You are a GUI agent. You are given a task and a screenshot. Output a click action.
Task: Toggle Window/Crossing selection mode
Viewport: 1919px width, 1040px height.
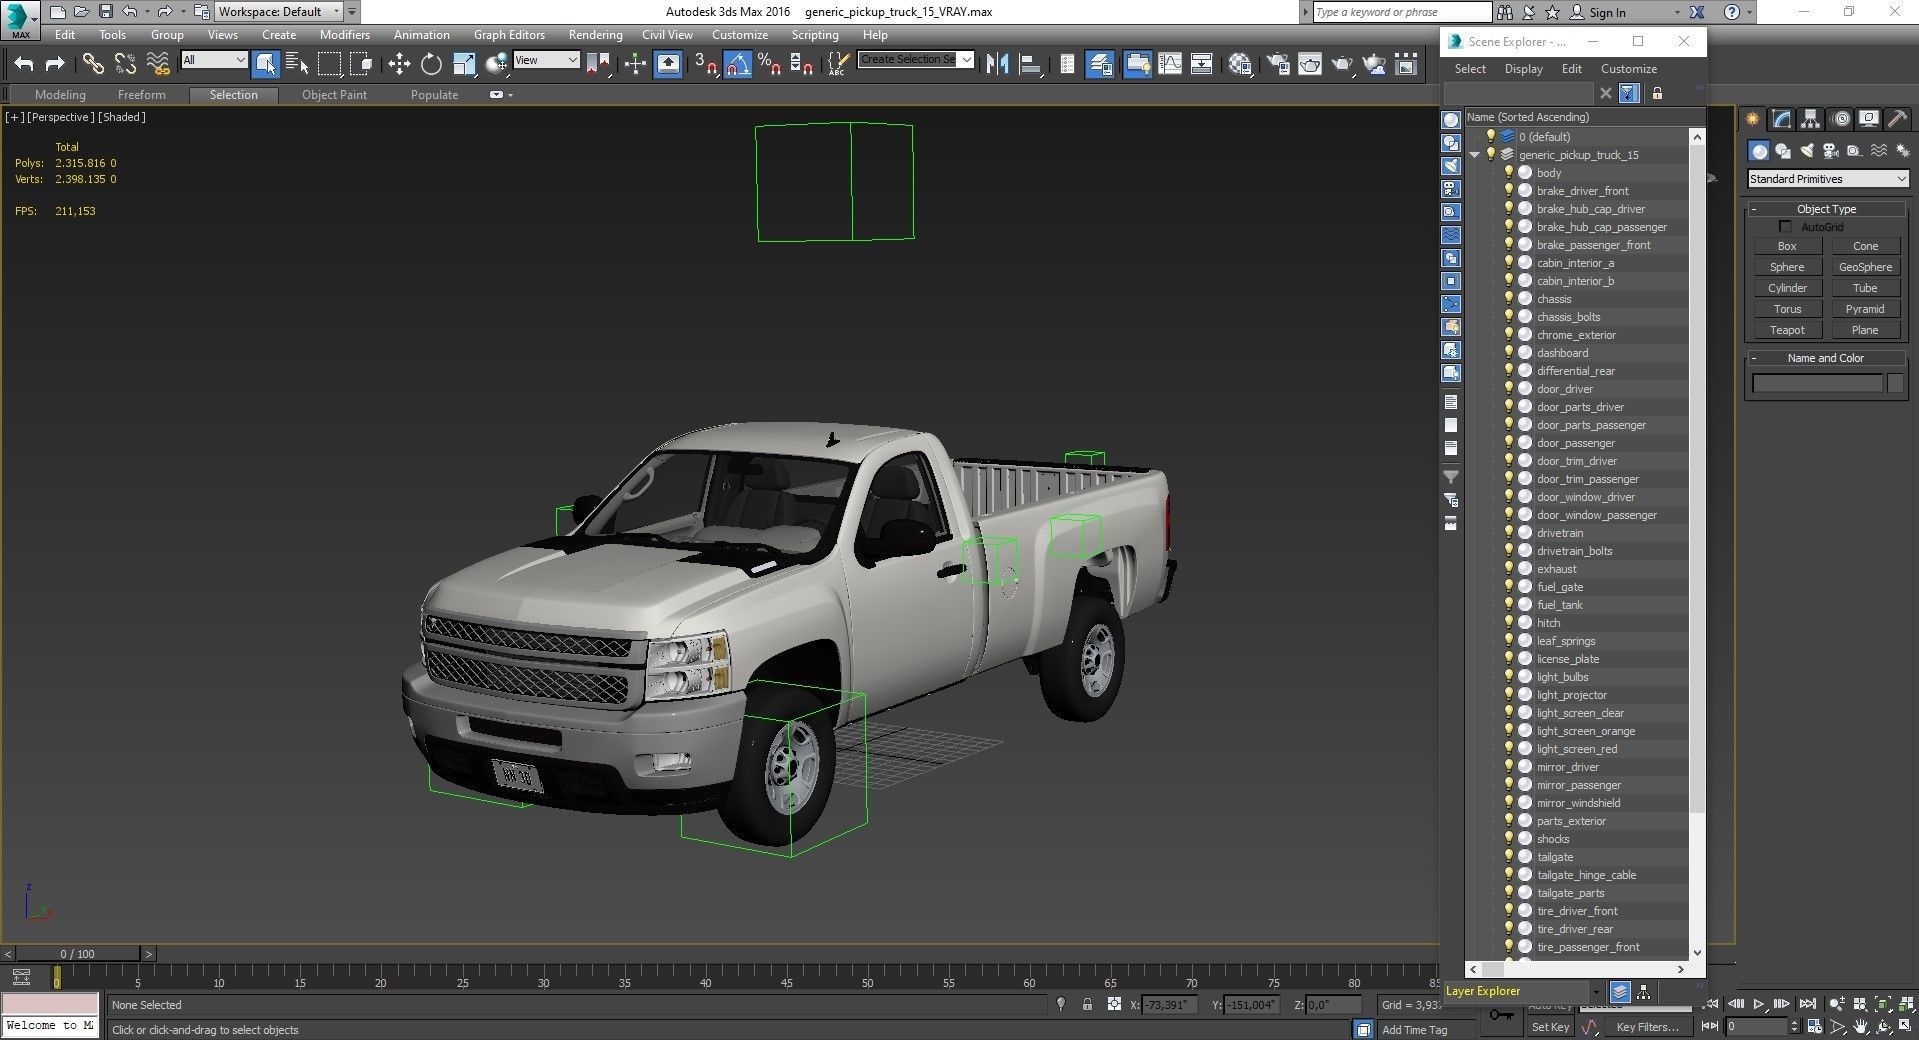(361, 63)
